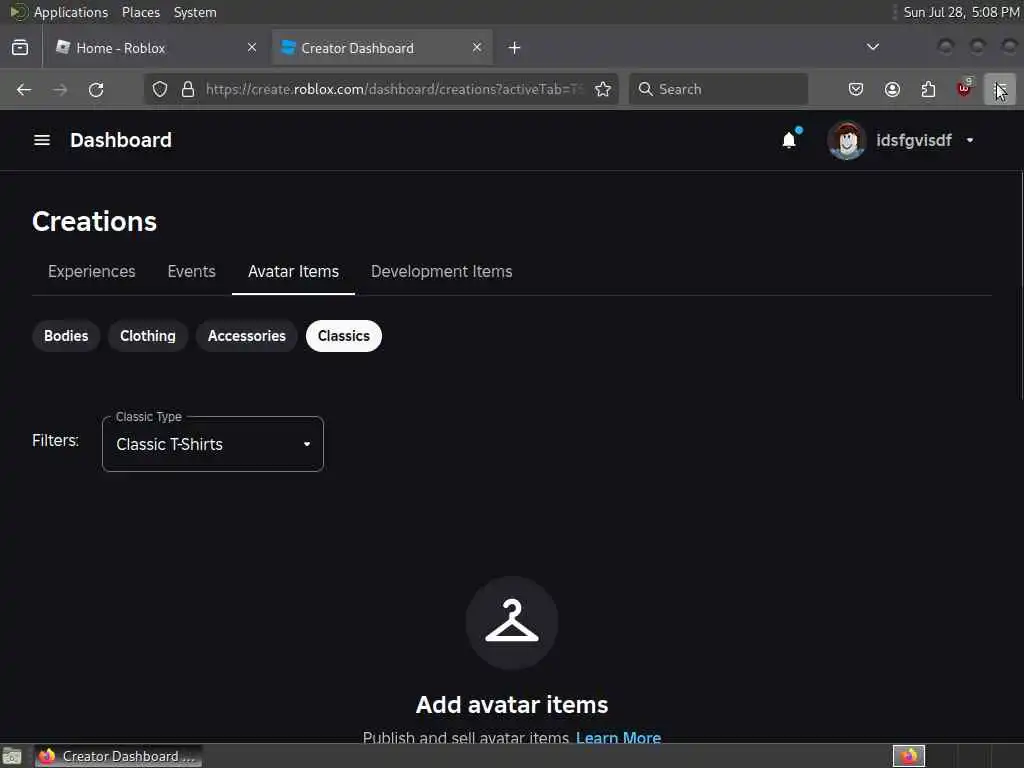Reload the page

coord(96,89)
